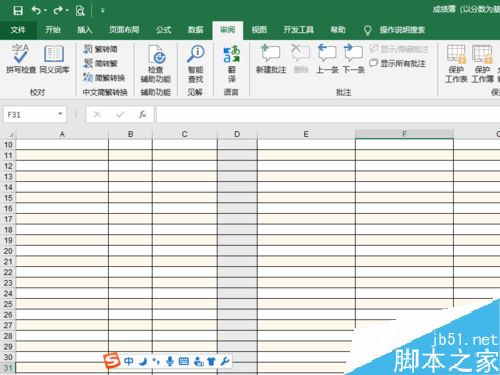500x375 pixels.
Task: Go to previous comment 上一条
Action: tap(327, 59)
